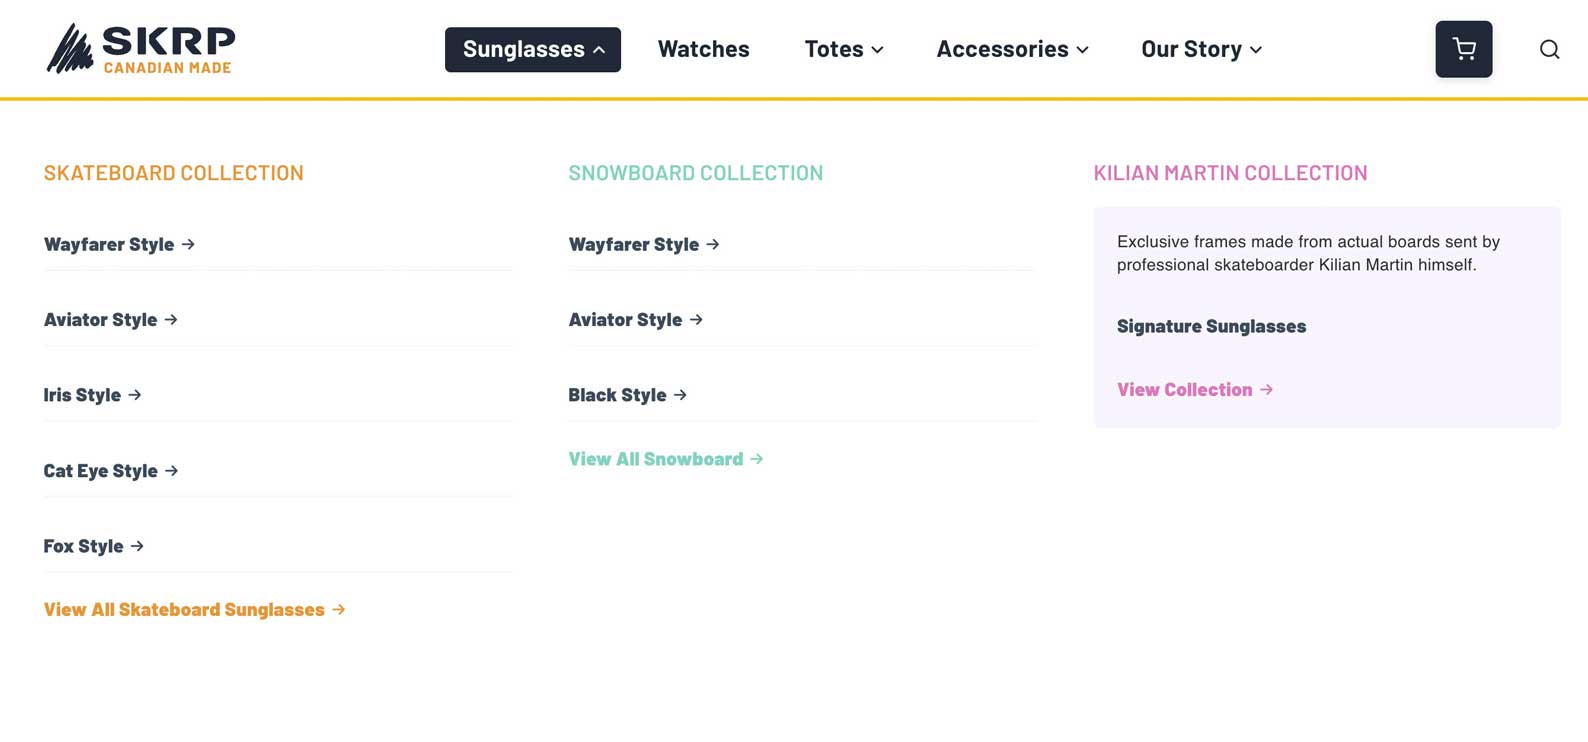
Task: Expand the Accessories dropdown
Action: point(1012,49)
